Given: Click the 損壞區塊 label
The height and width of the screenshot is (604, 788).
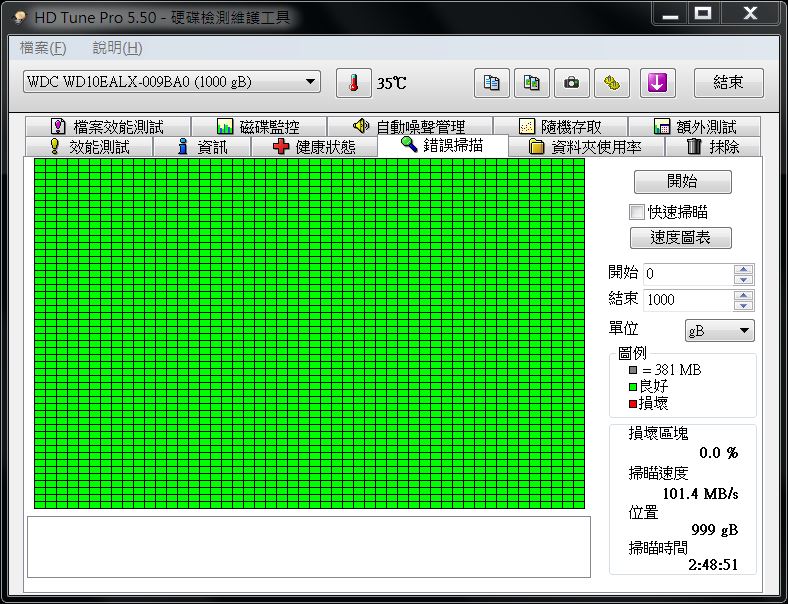Looking at the screenshot, I should pyautogui.click(x=658, y=433).
